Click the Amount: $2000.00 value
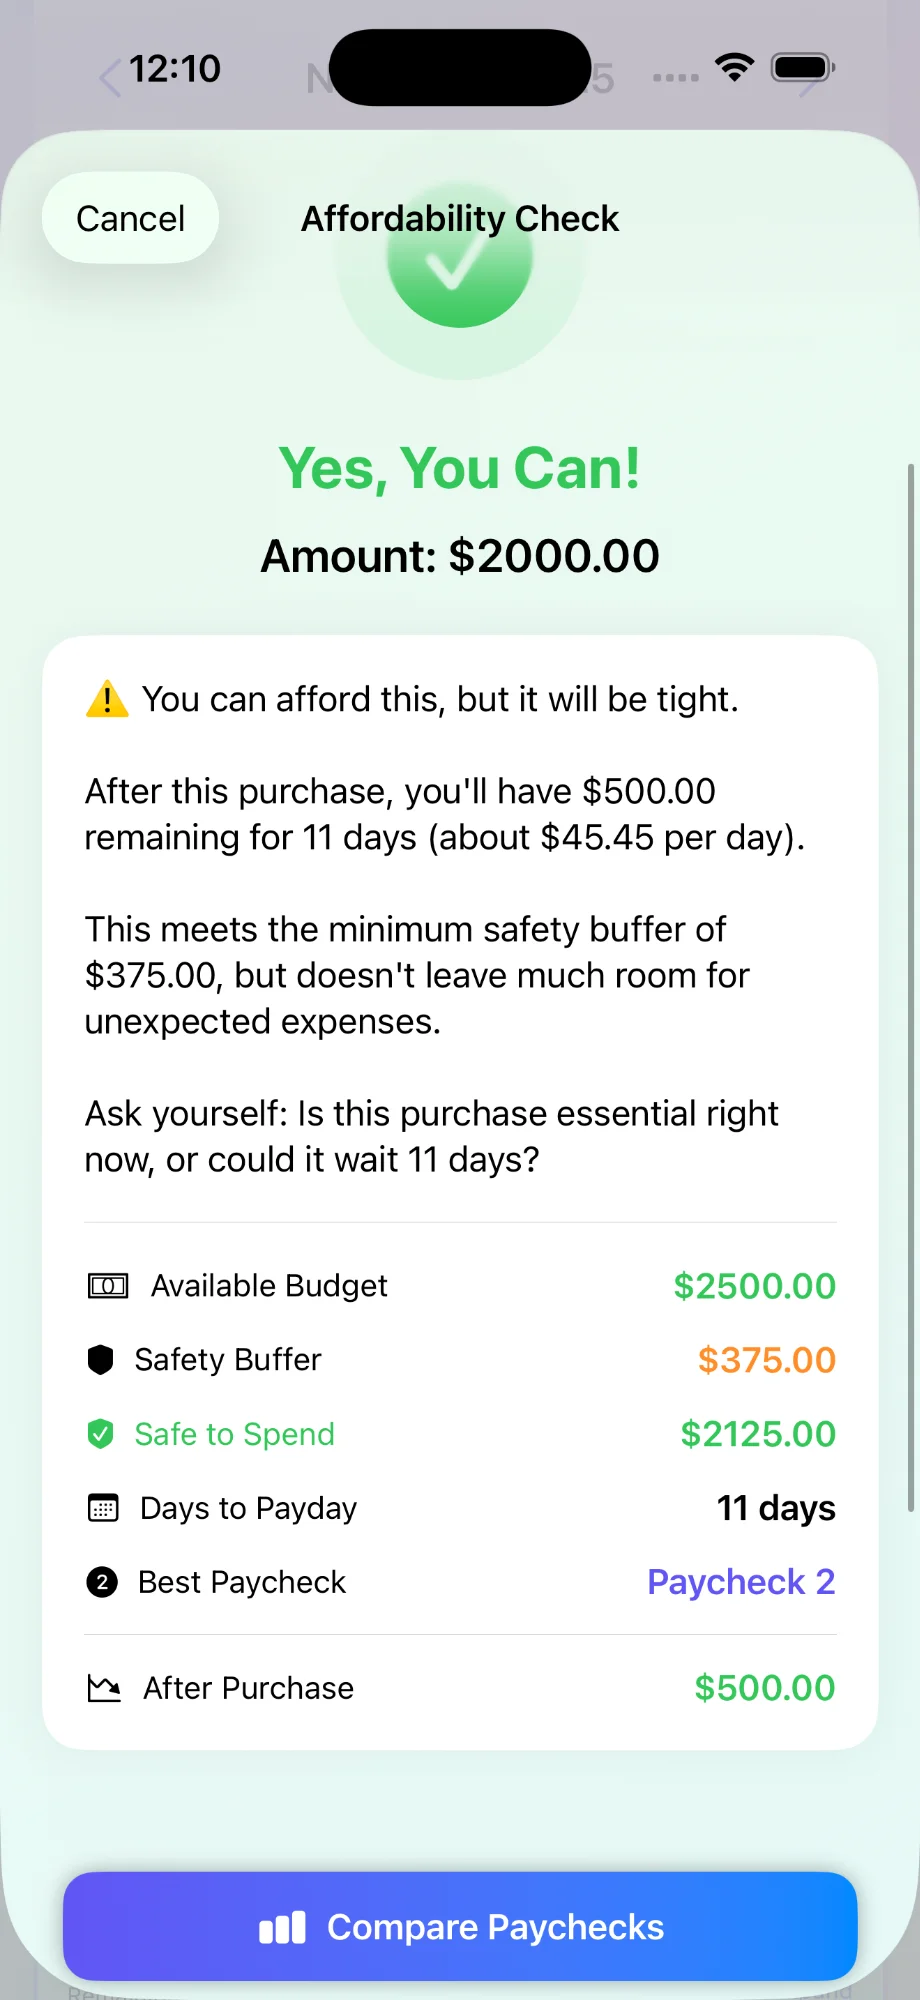The height and width of the screenshot is (2000, 920). [459, 556]
